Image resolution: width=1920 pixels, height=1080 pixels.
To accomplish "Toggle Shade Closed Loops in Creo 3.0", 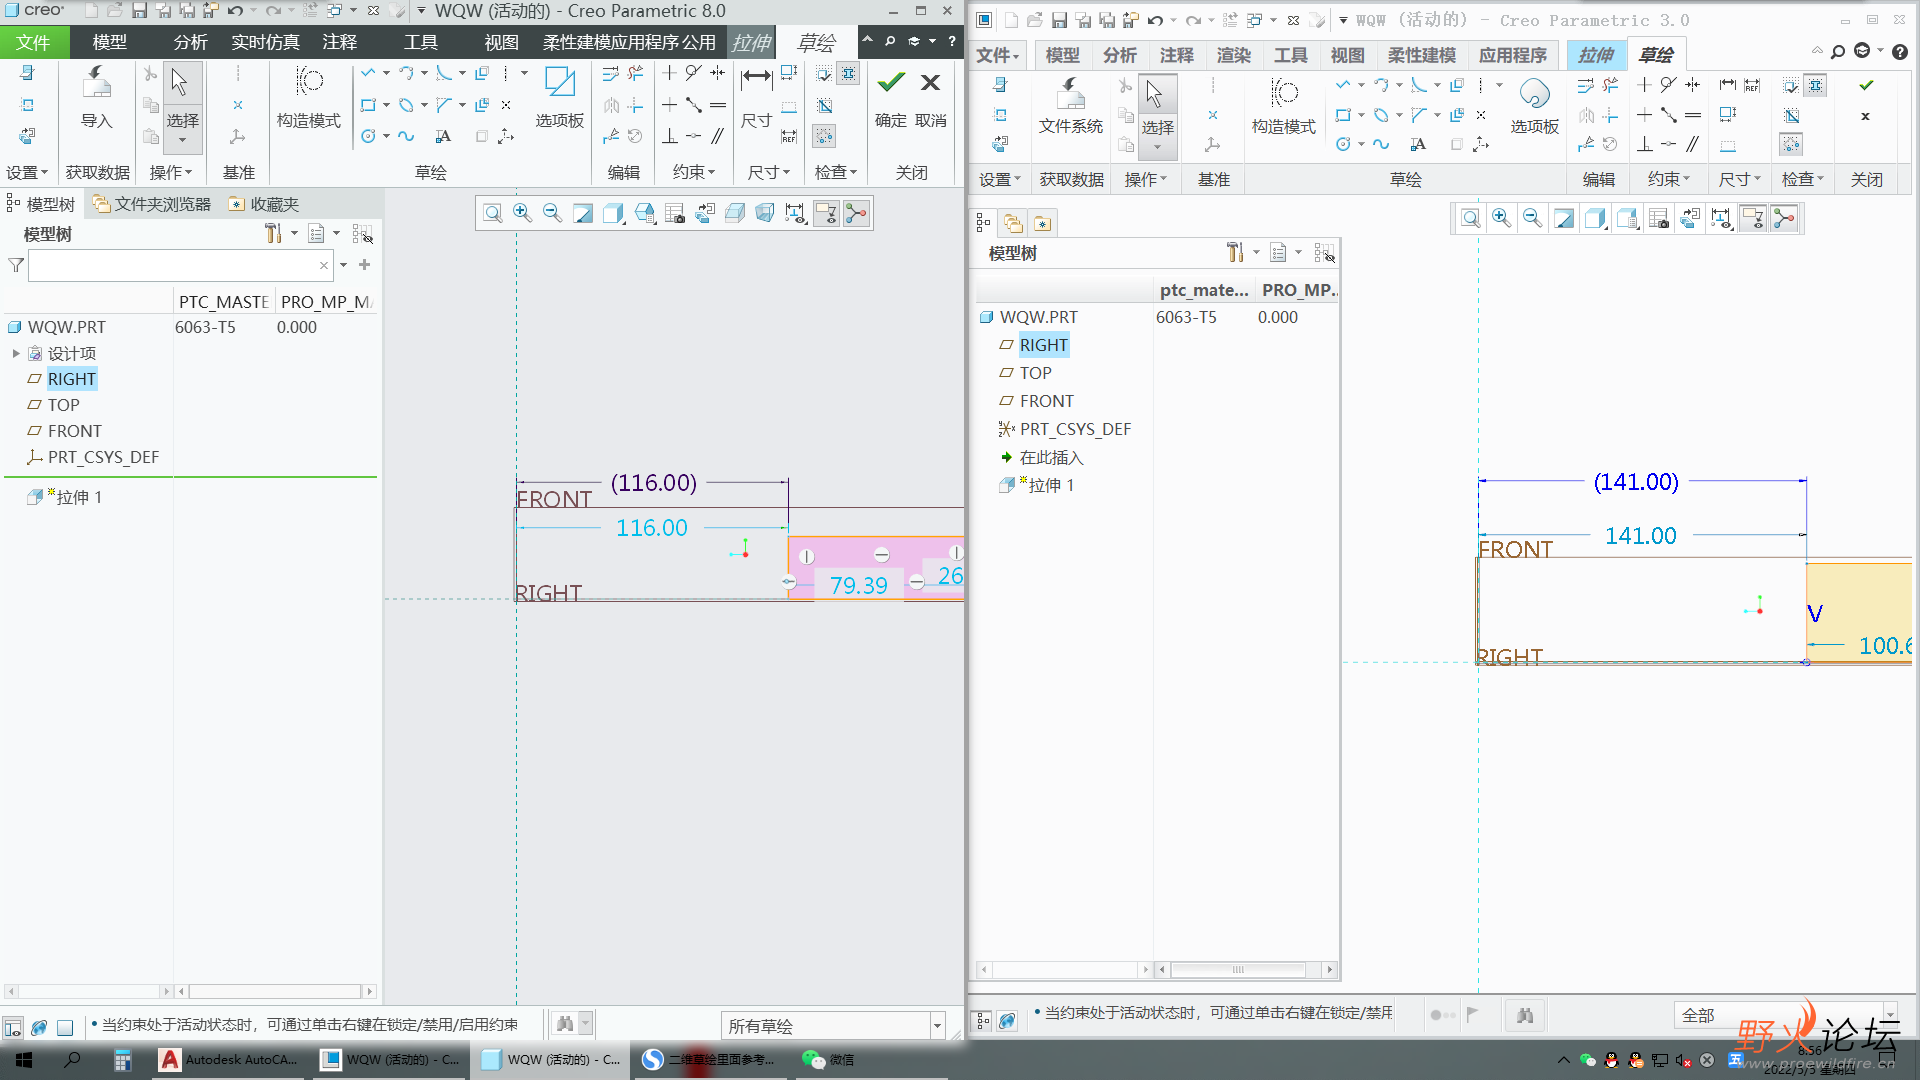I will click(x=1816, y=86).
